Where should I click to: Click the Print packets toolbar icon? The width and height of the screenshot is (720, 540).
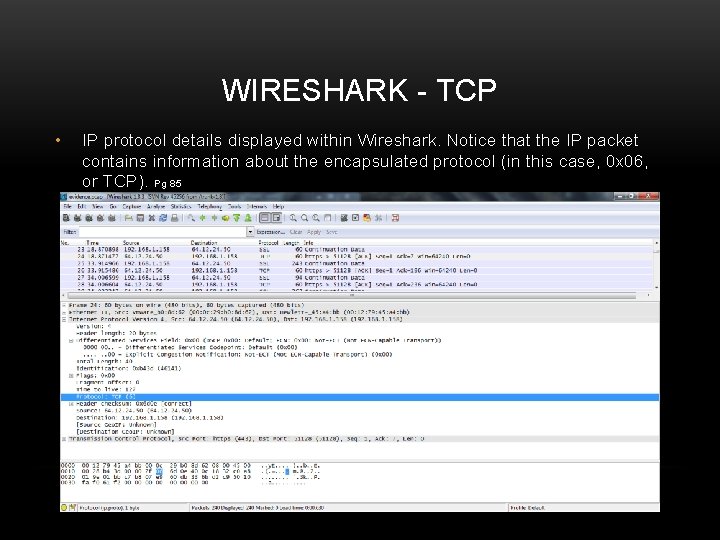(174, 218)
